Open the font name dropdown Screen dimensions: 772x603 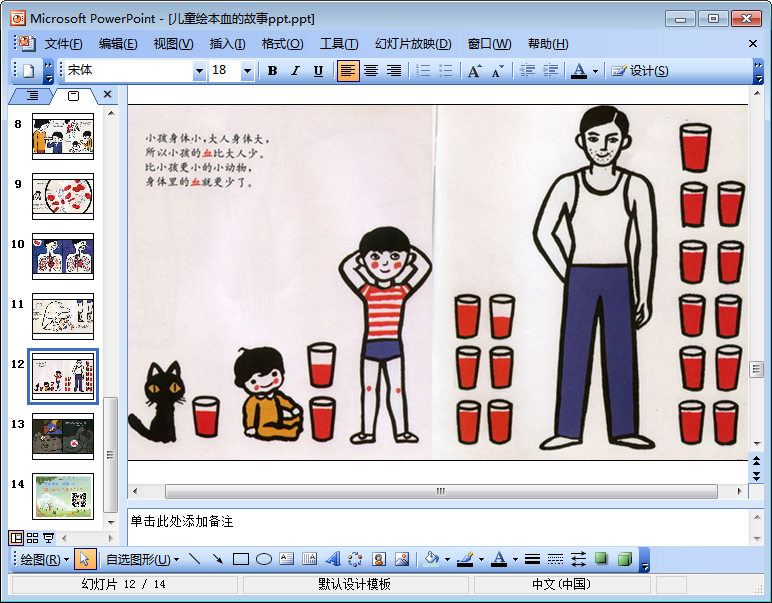coord(199,71)
